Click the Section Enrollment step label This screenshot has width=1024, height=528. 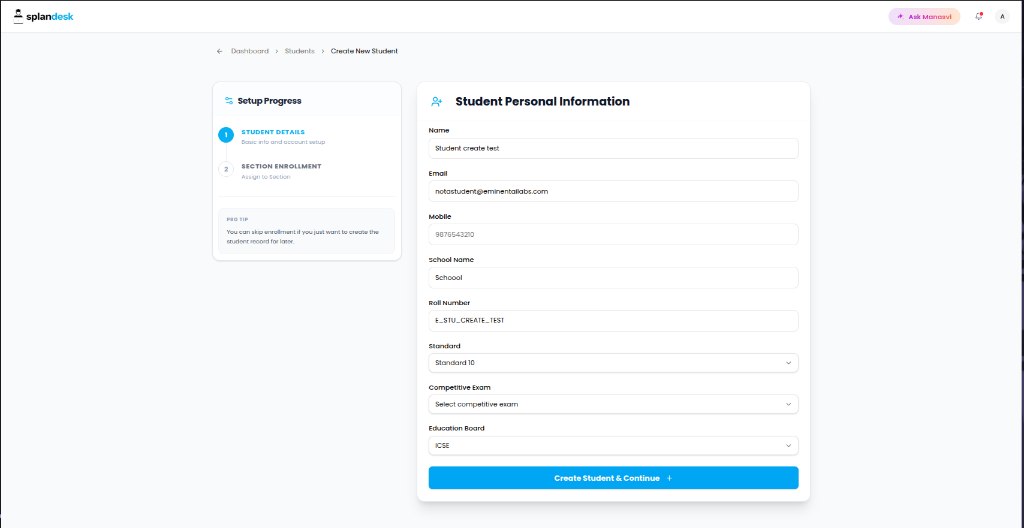[281, 166]
